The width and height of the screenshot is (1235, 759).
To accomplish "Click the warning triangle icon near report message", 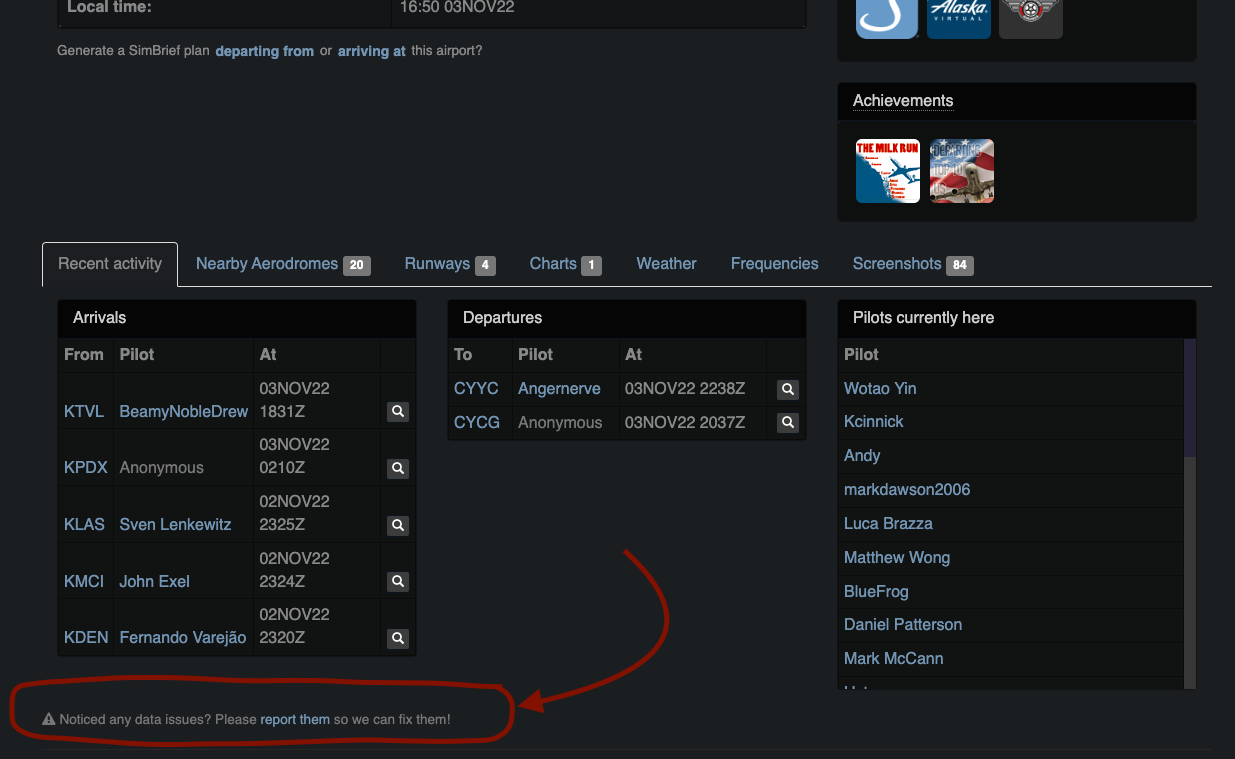I will tap(47, 718).
